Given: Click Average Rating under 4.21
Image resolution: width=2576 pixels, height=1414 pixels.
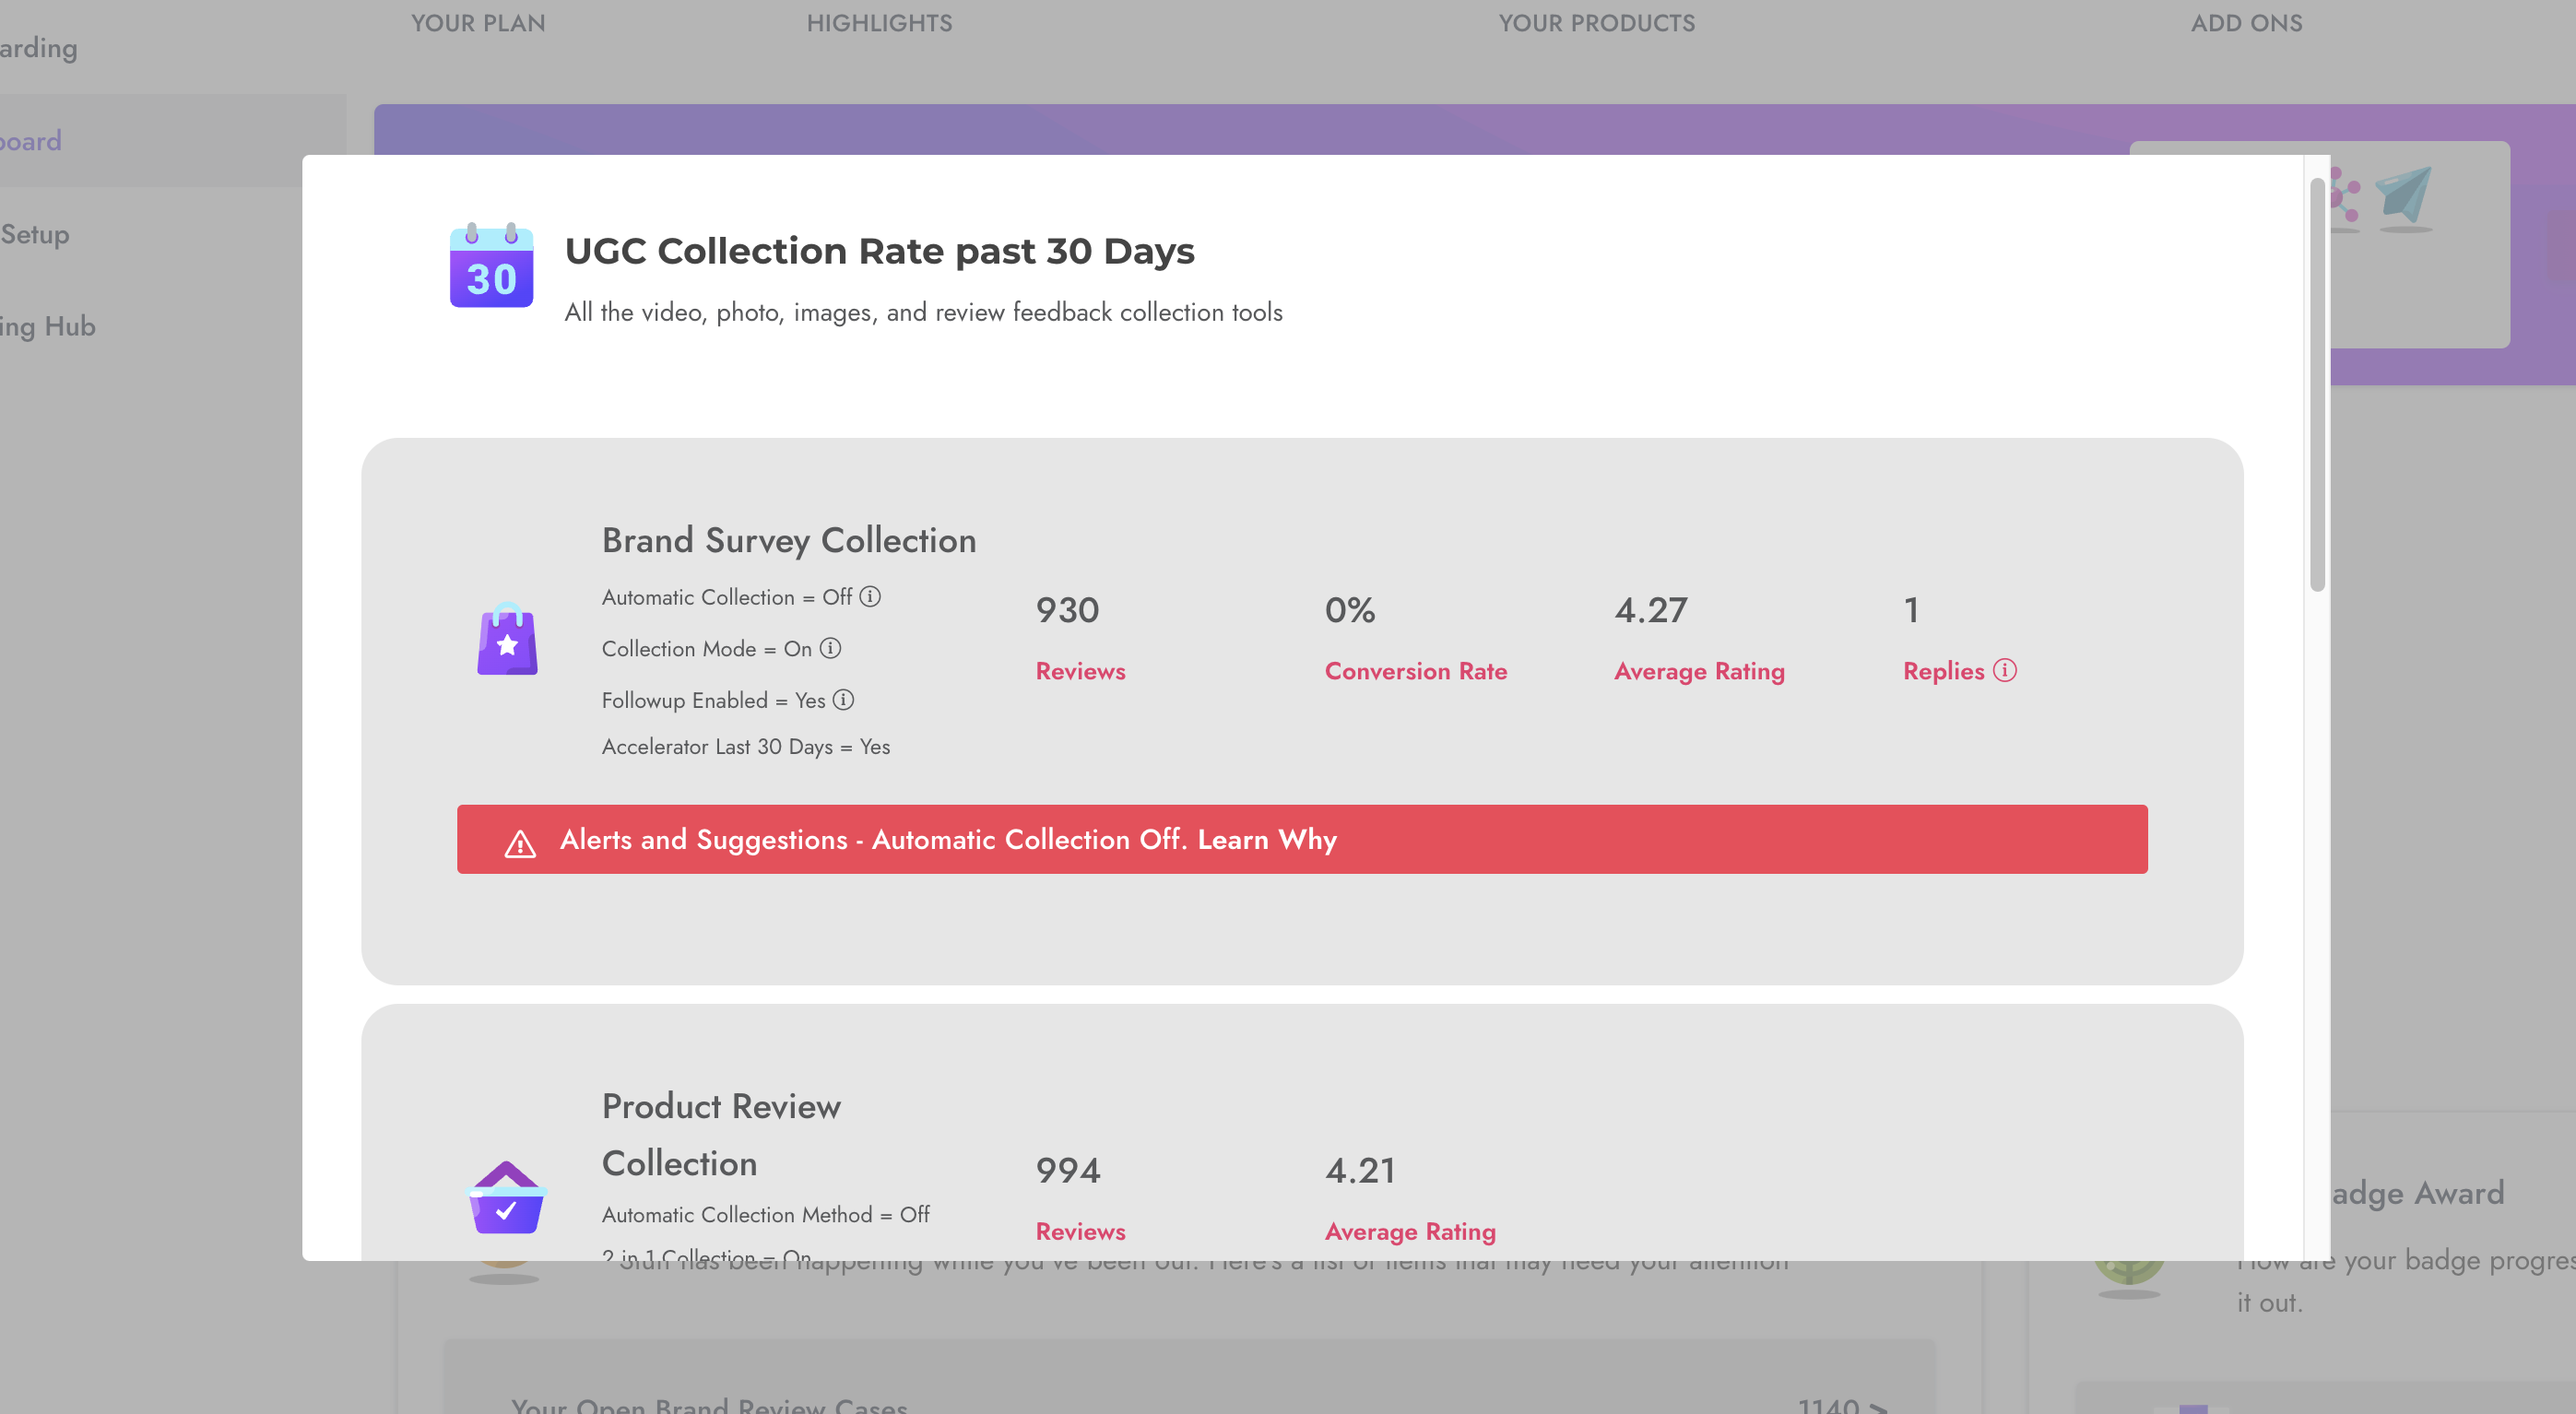Looking at the screenshot, I should pyautogui.click(x=1410, y=1231).
